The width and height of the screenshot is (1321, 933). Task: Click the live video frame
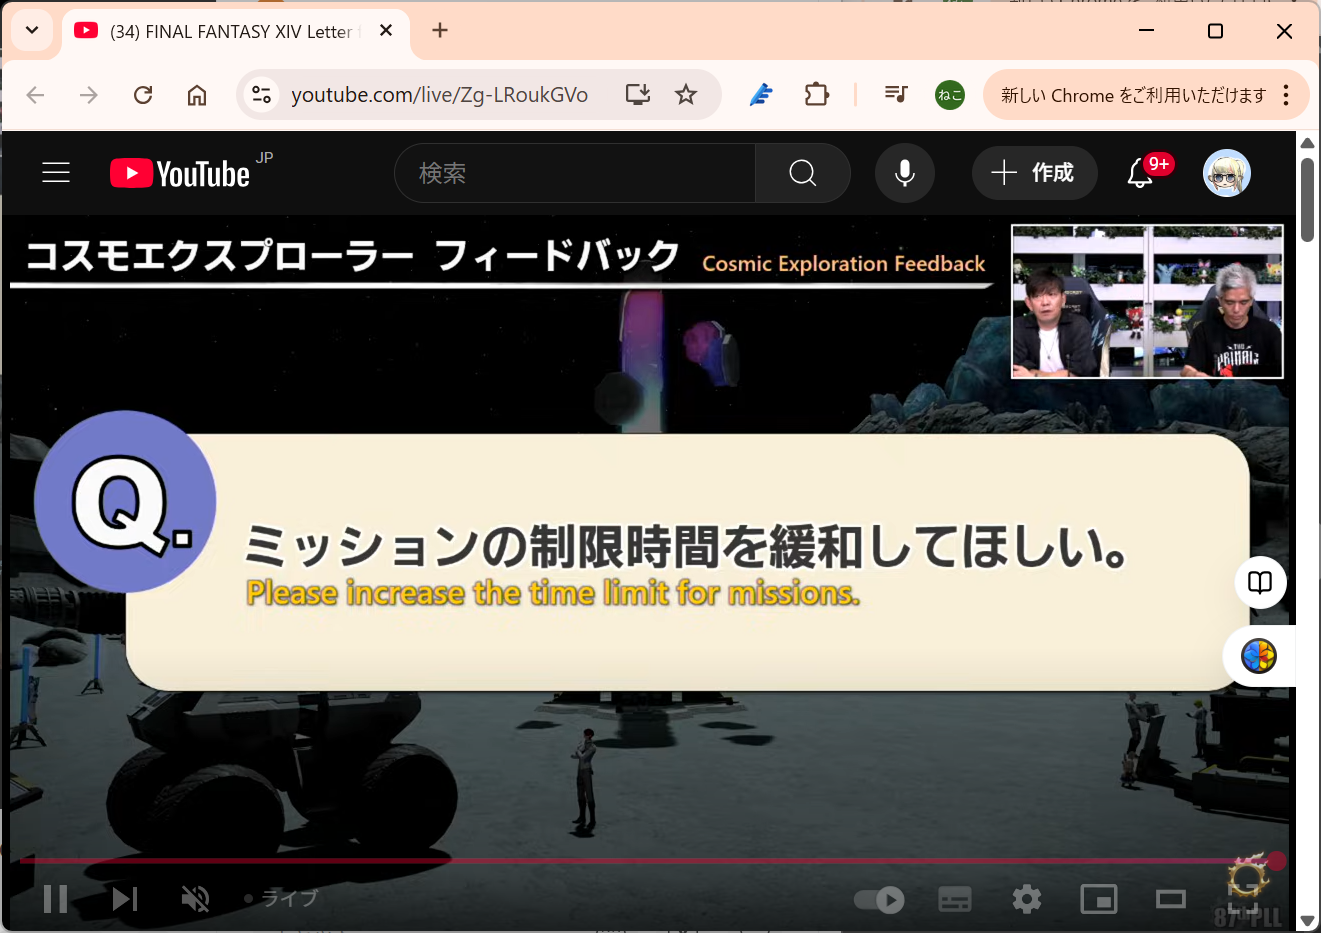coord(648,575)
